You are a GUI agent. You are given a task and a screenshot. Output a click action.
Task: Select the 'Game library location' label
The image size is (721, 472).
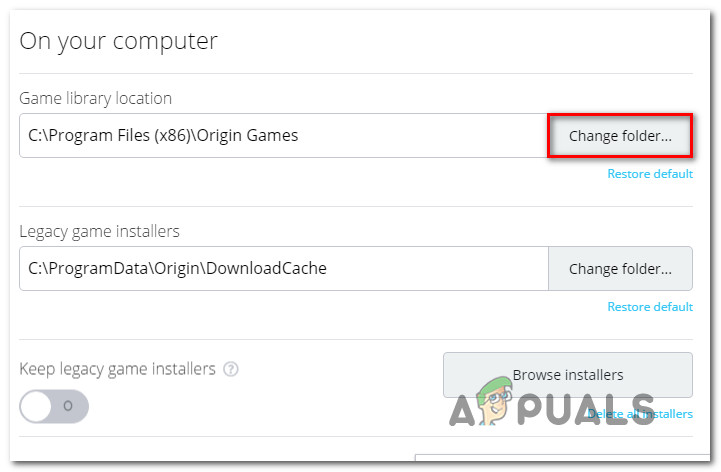click(96, 98)
